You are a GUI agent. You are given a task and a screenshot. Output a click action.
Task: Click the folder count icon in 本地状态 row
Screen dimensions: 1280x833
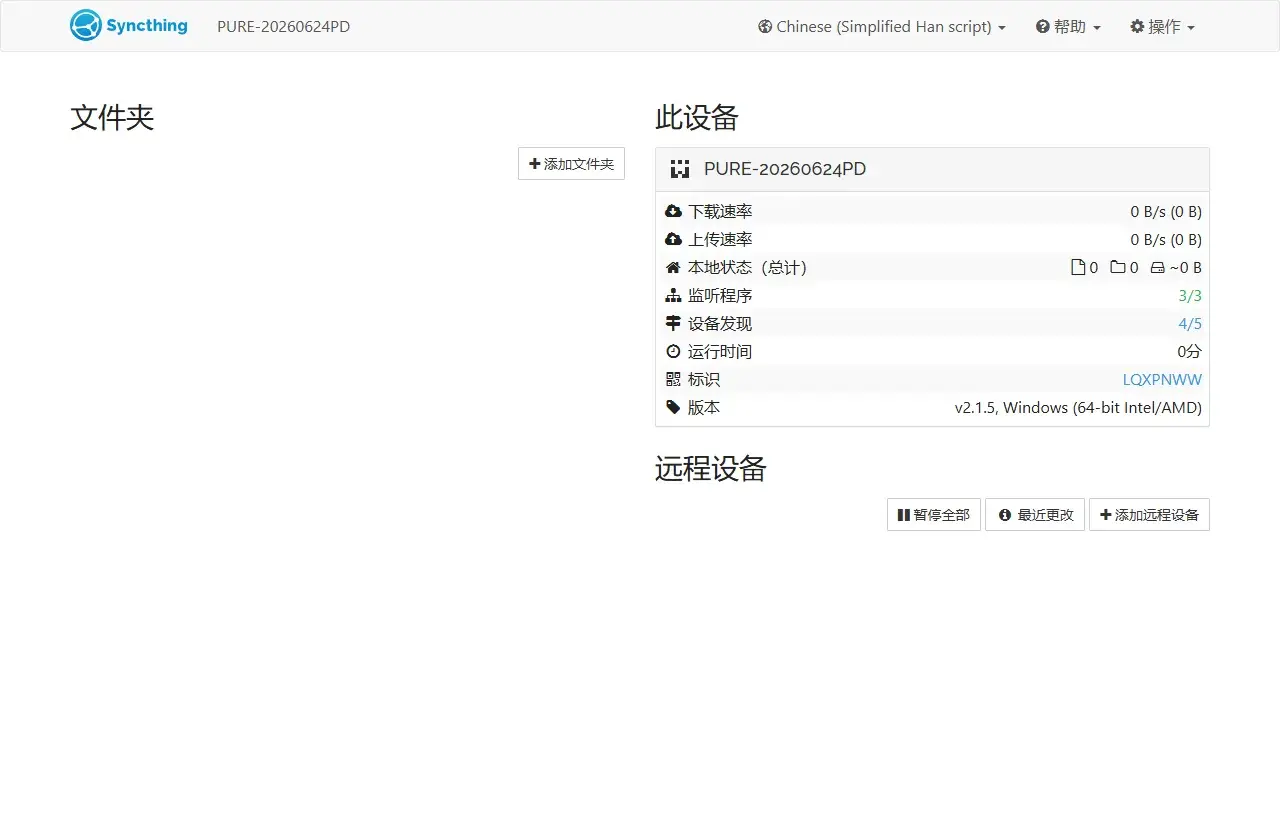[1118, 268]
